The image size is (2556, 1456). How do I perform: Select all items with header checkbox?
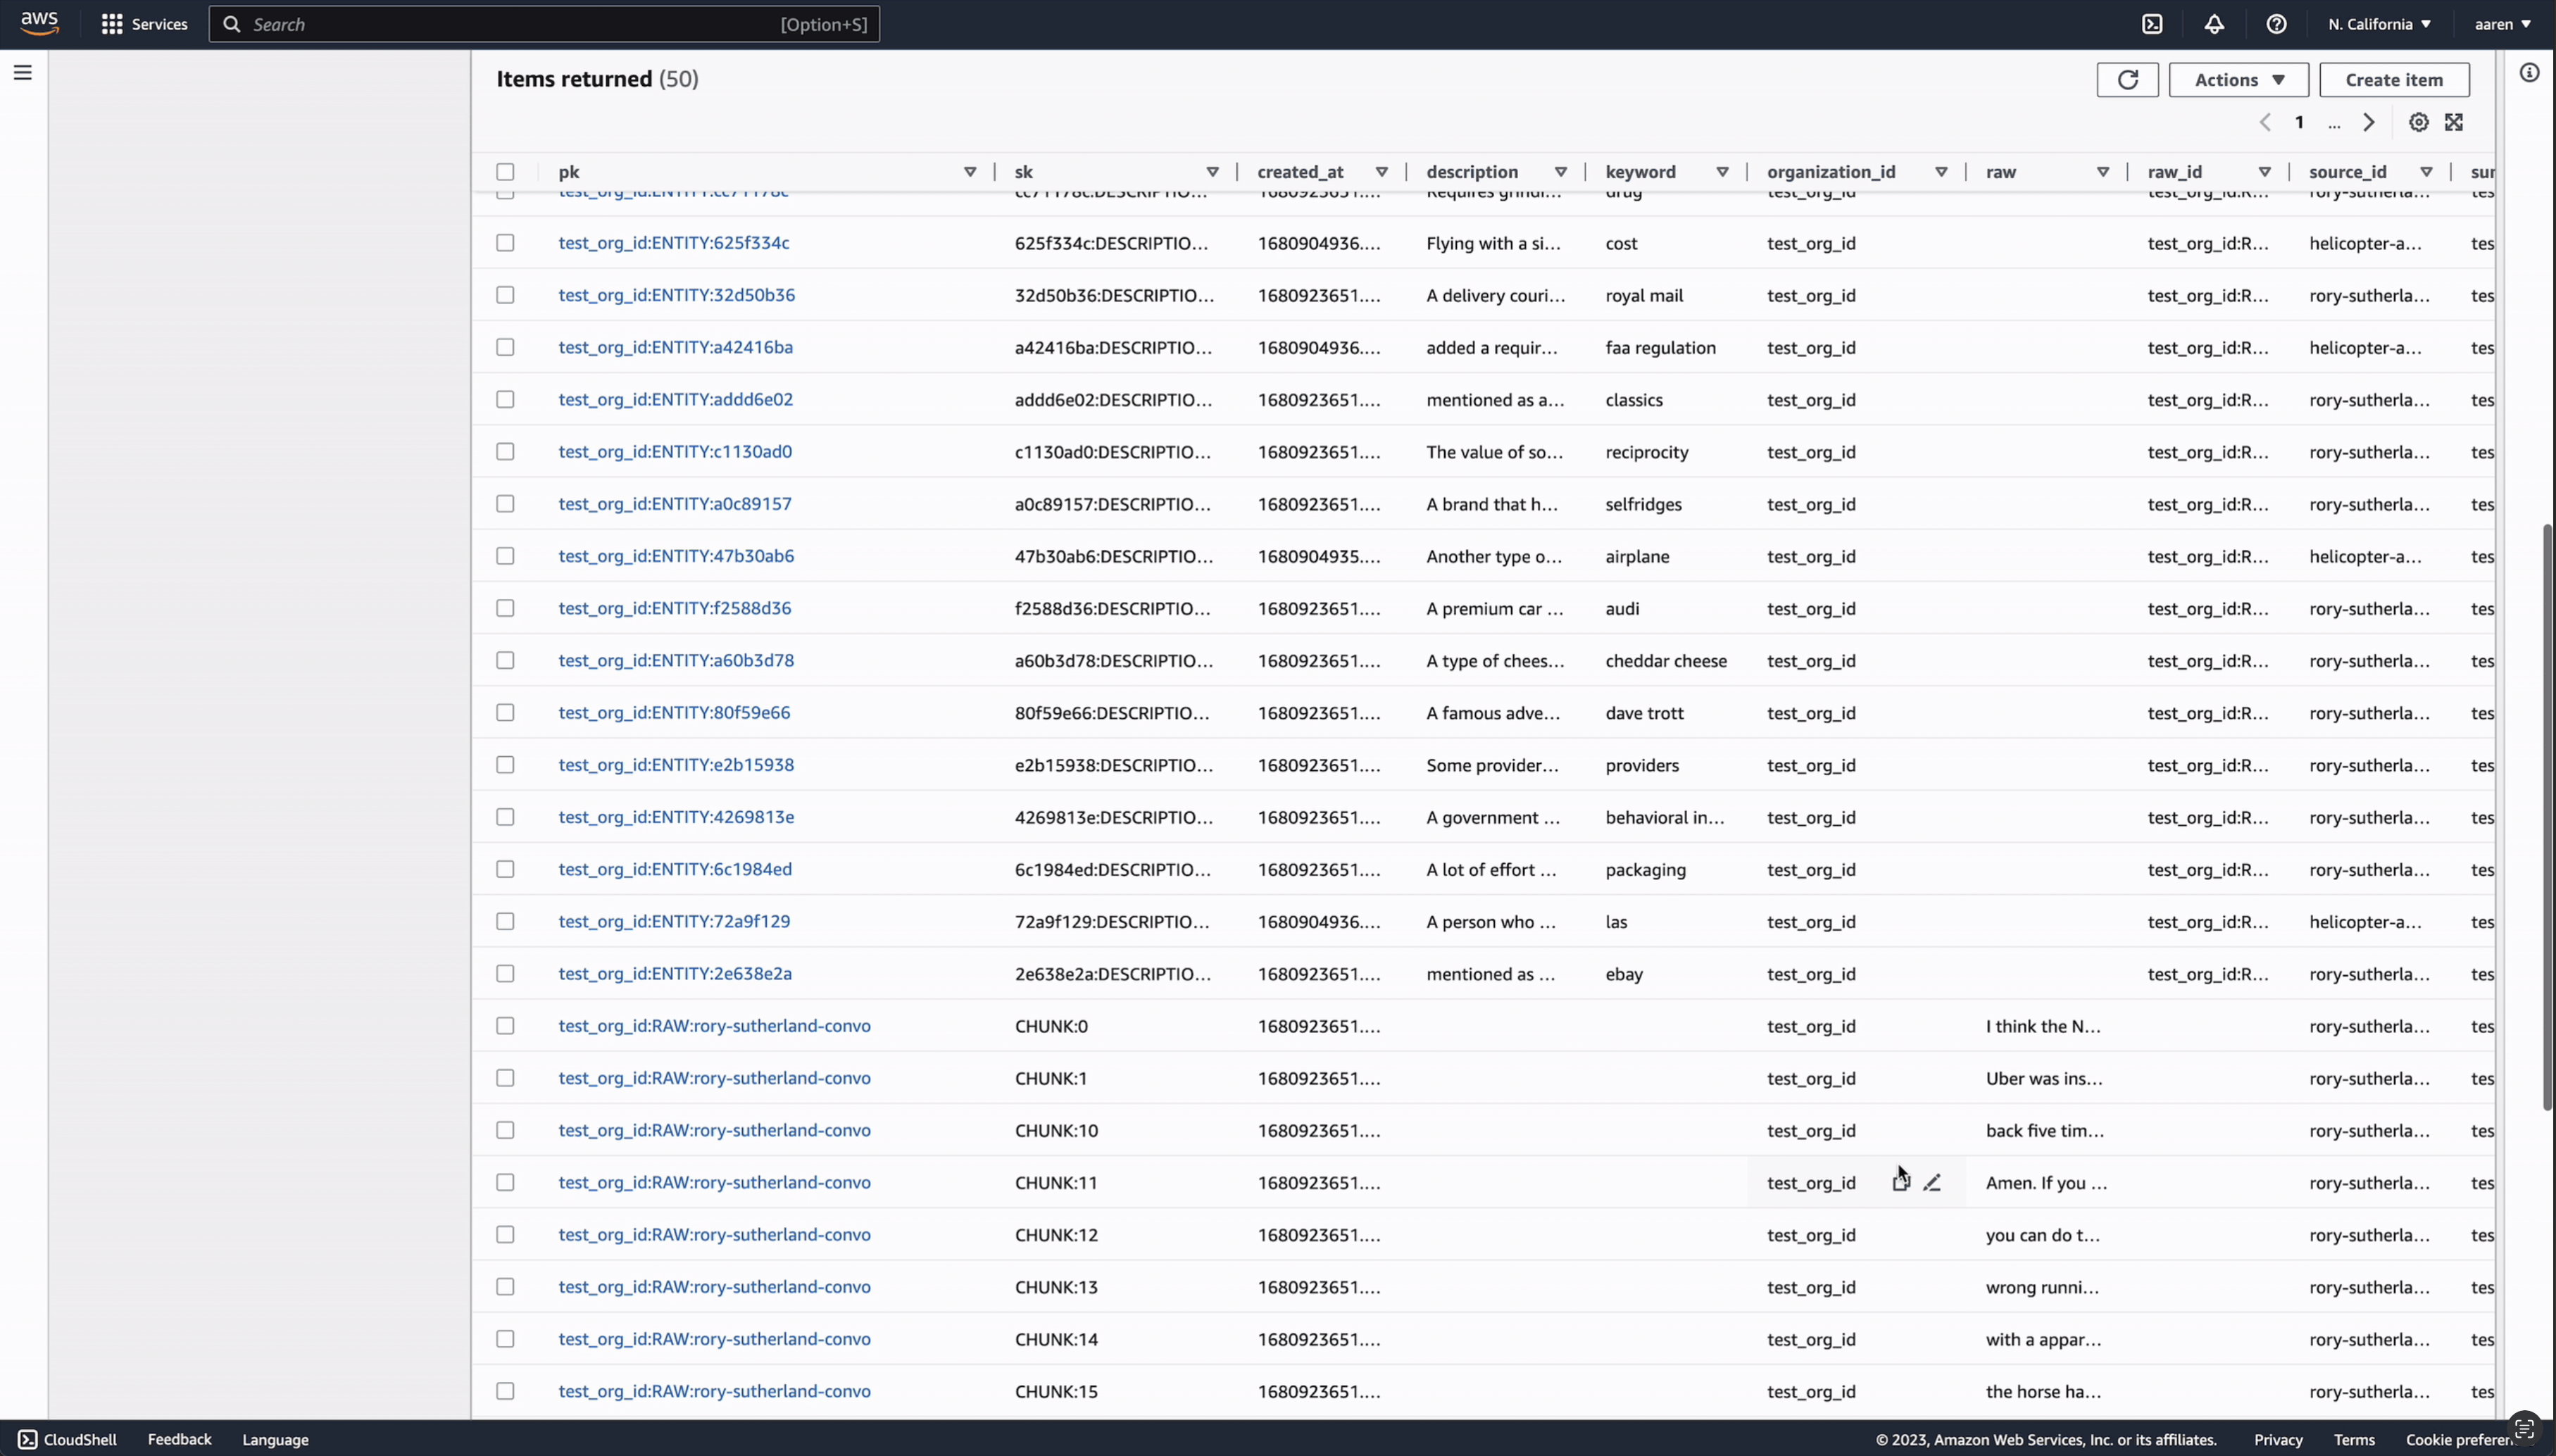[505, 172]
